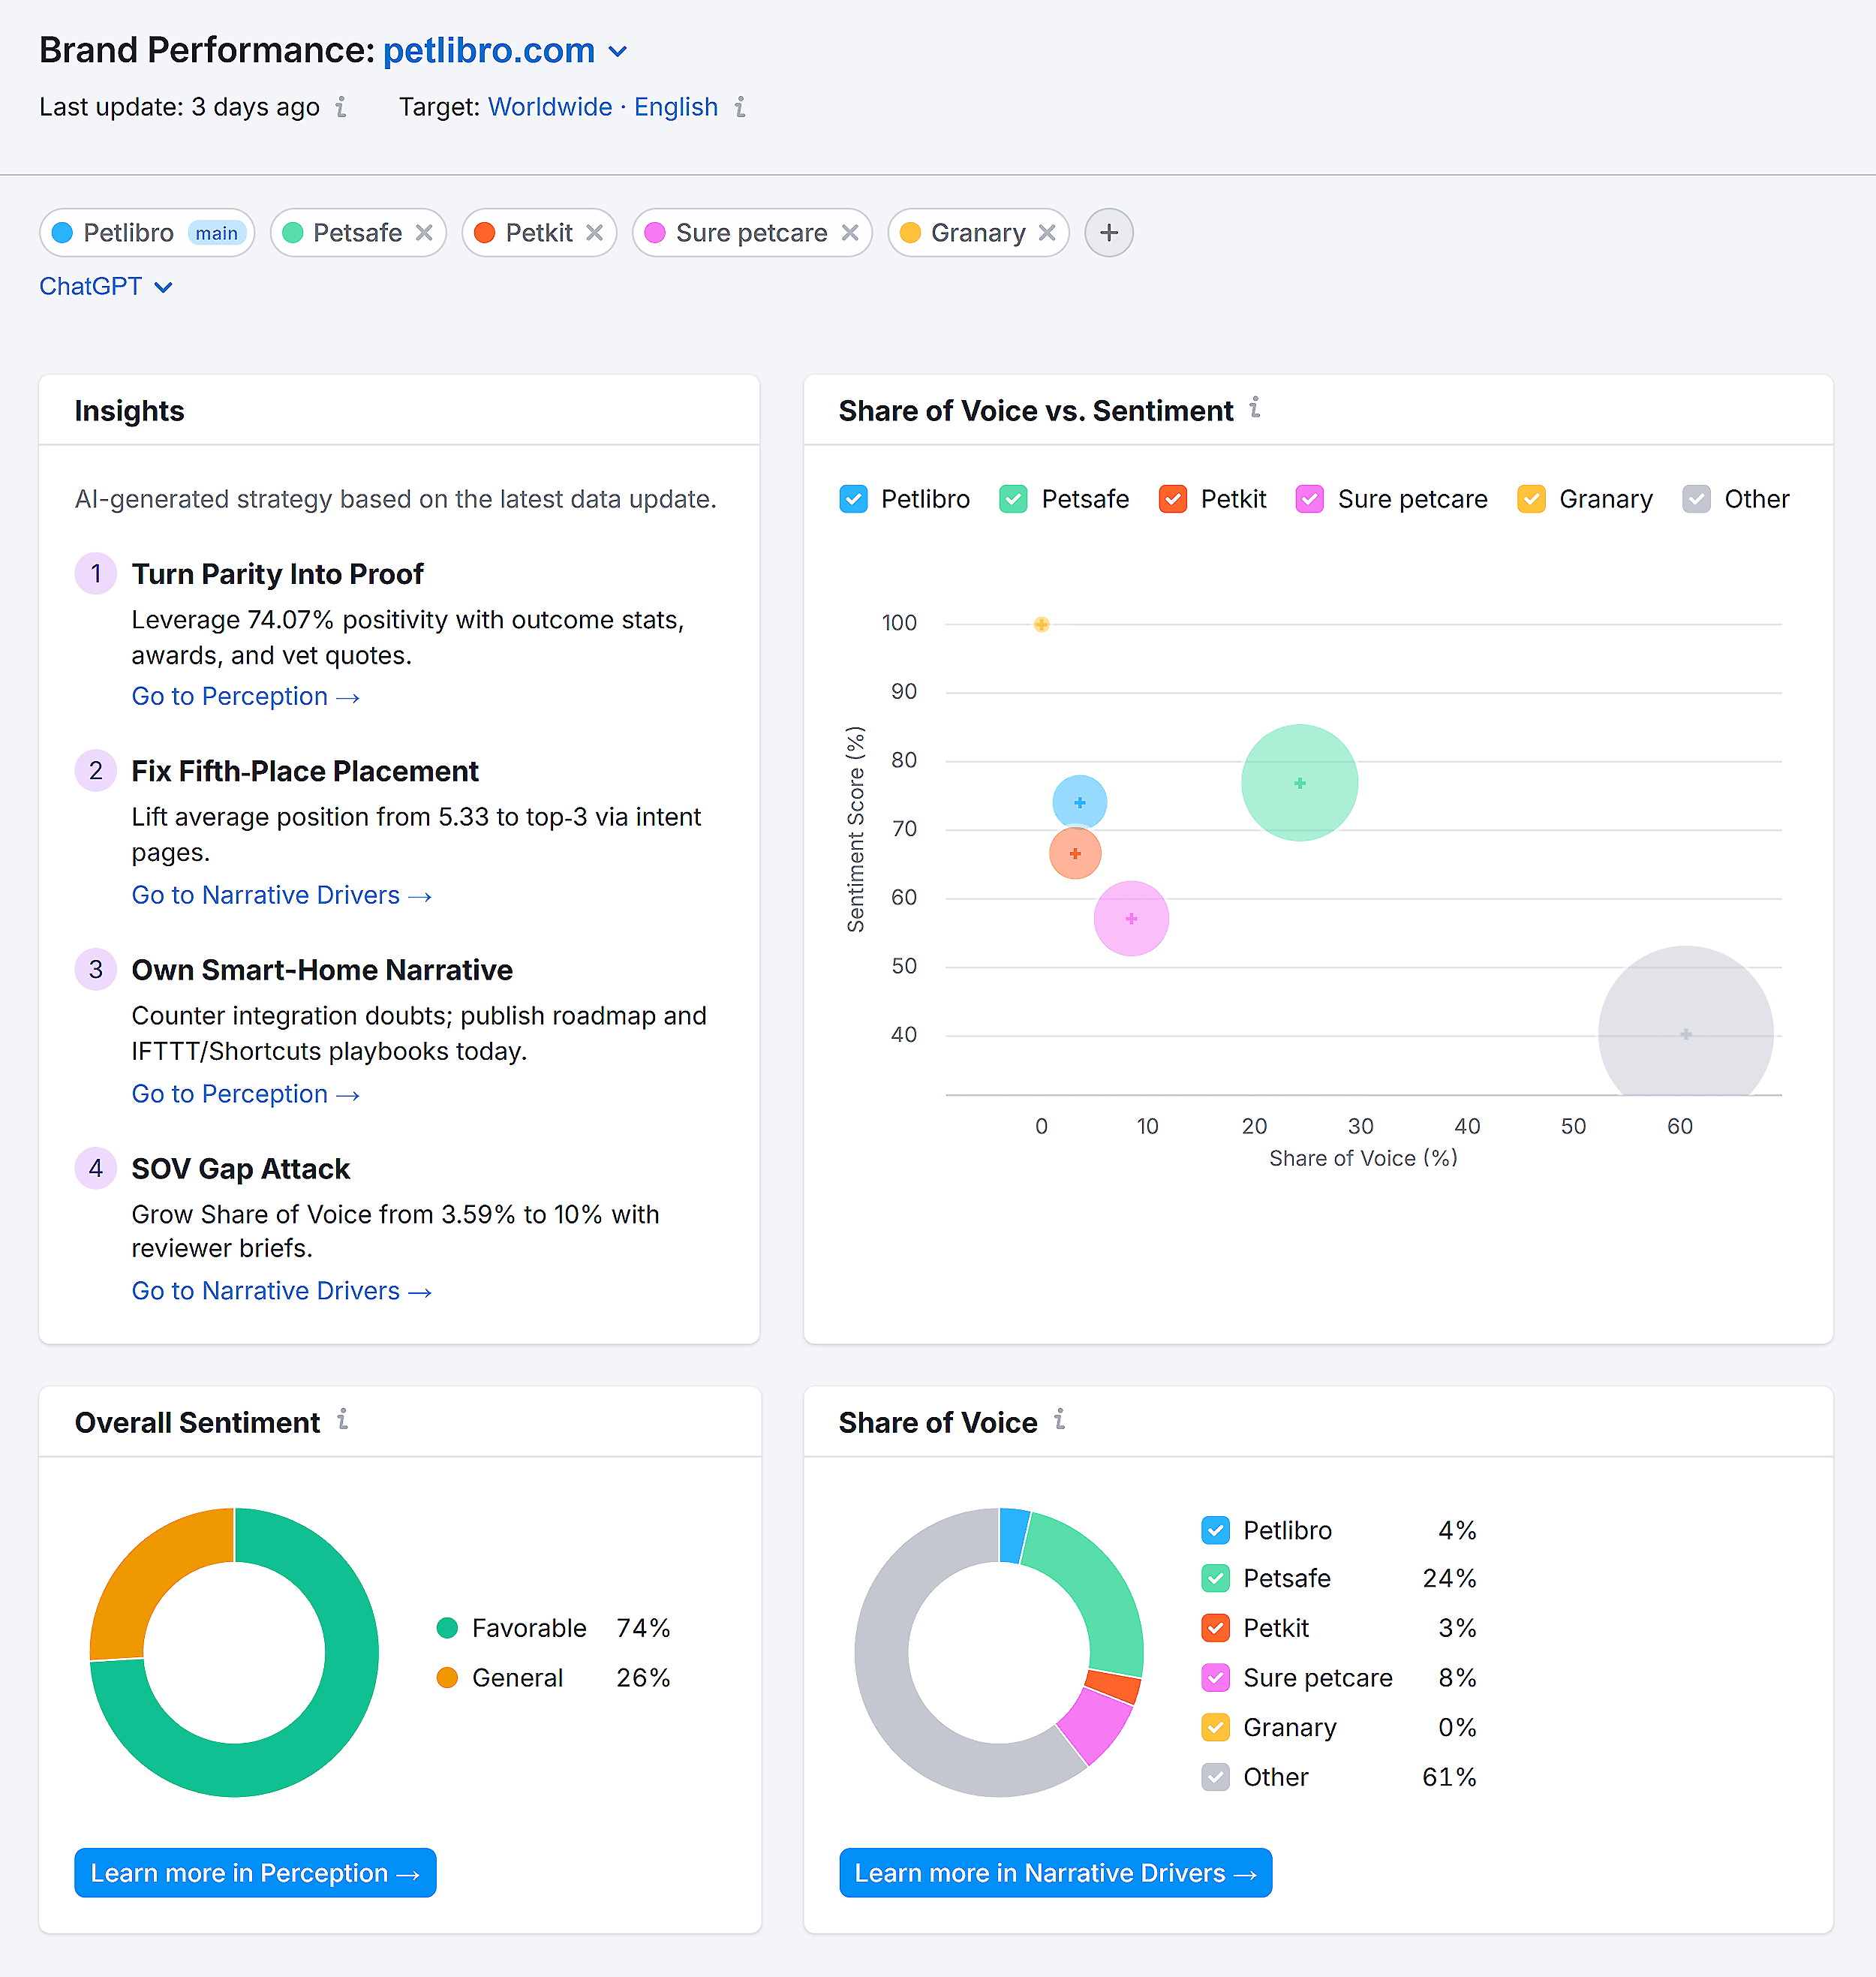Screen dimensions: 1876x1977
Task: Open the Target info tooltip
Action: [739, 107]
